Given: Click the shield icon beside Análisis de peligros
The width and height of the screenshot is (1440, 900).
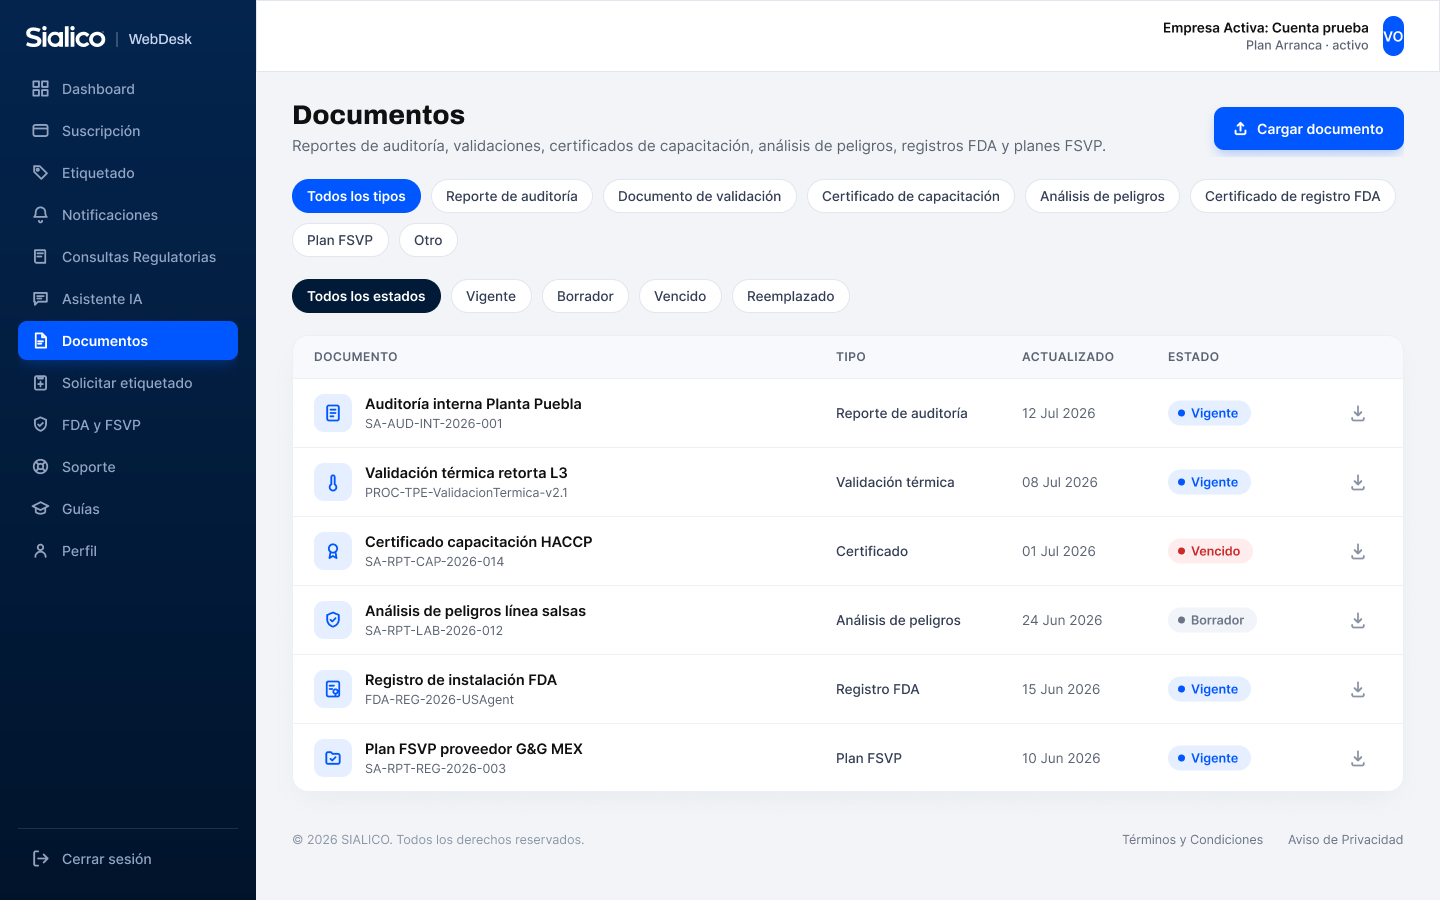Looking at the screenshot, I should [x=333, y=620].
